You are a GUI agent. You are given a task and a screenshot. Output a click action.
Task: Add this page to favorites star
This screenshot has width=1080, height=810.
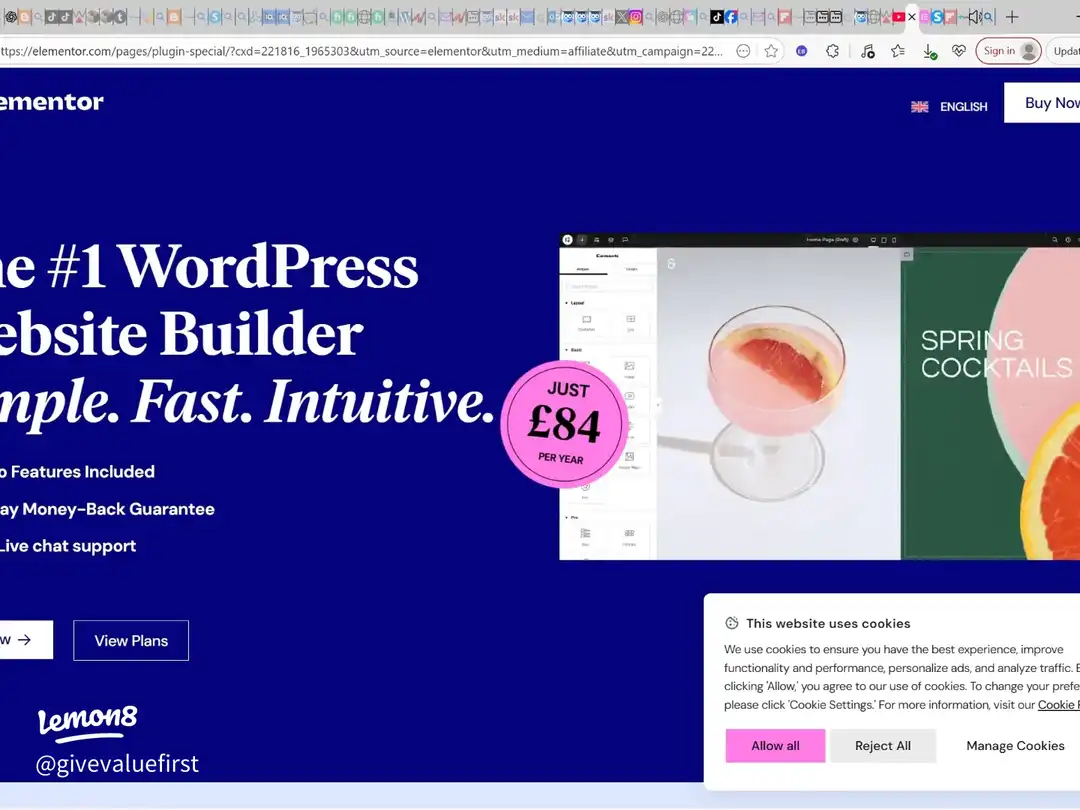(x=771, y=51)
